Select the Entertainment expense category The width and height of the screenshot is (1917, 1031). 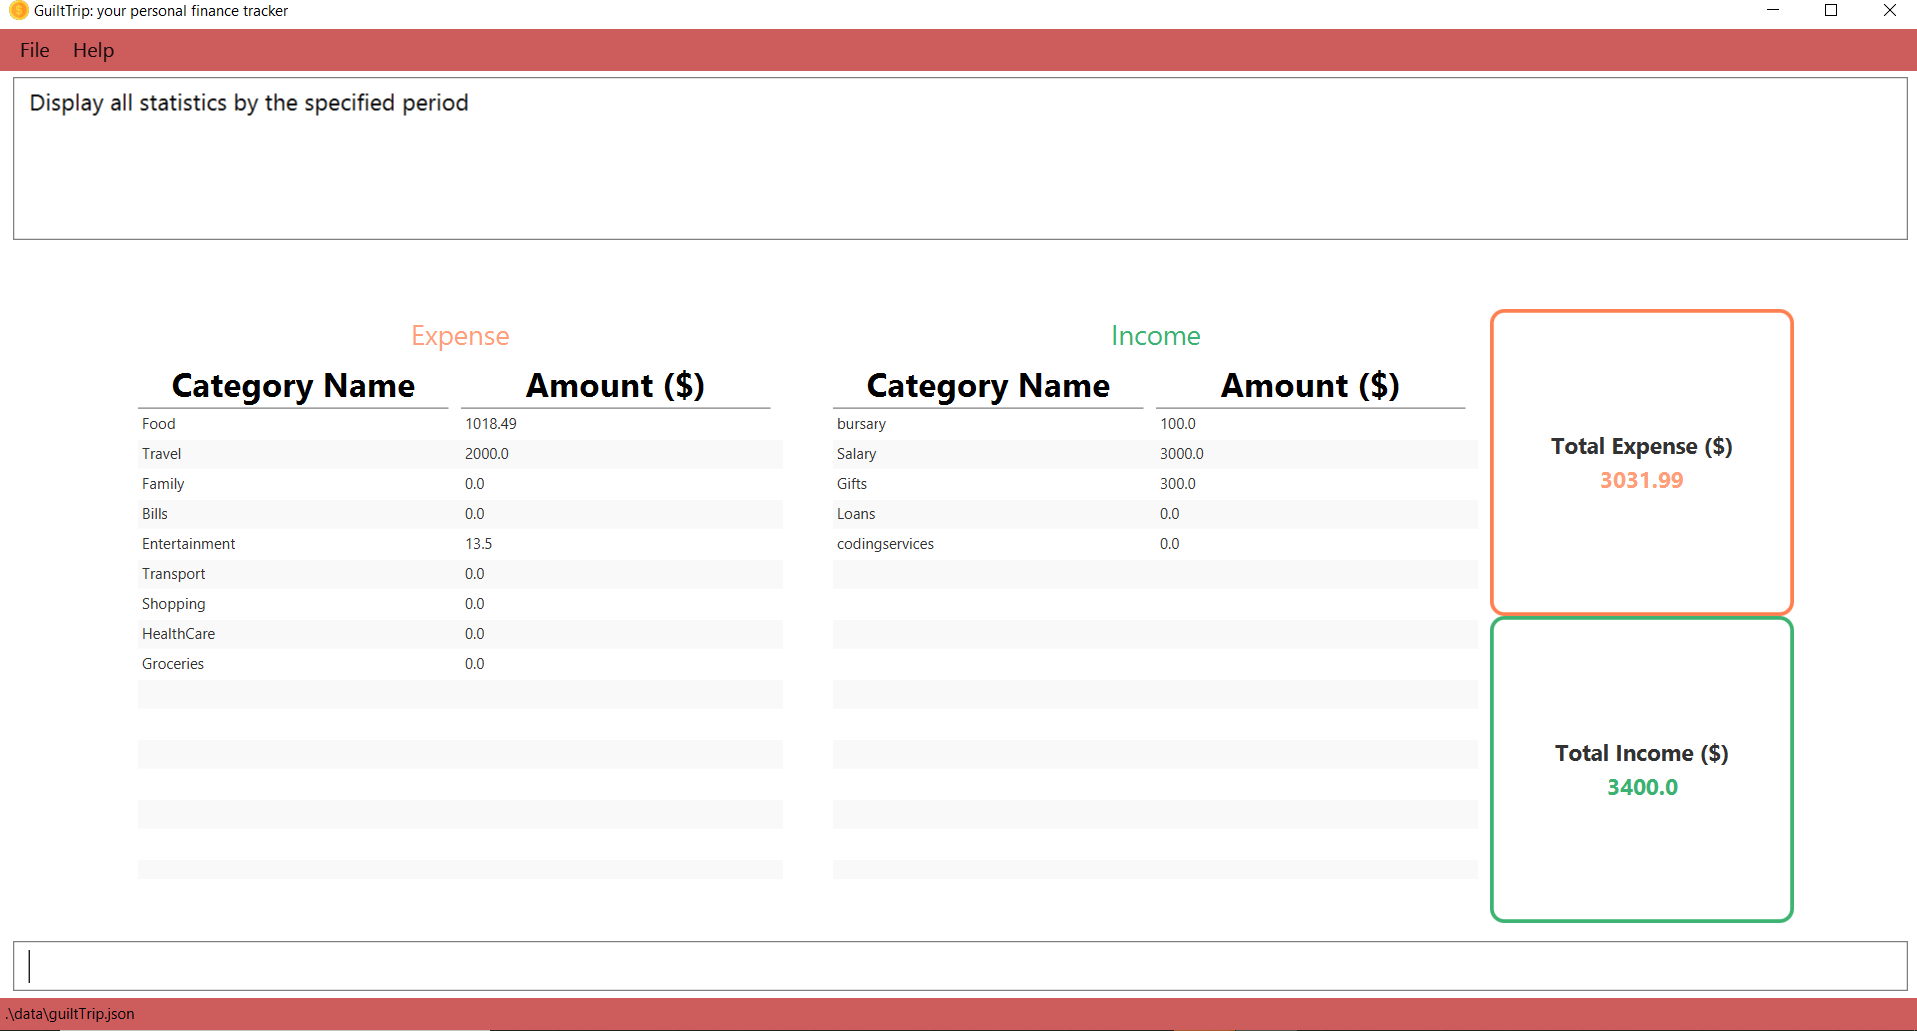188,544
